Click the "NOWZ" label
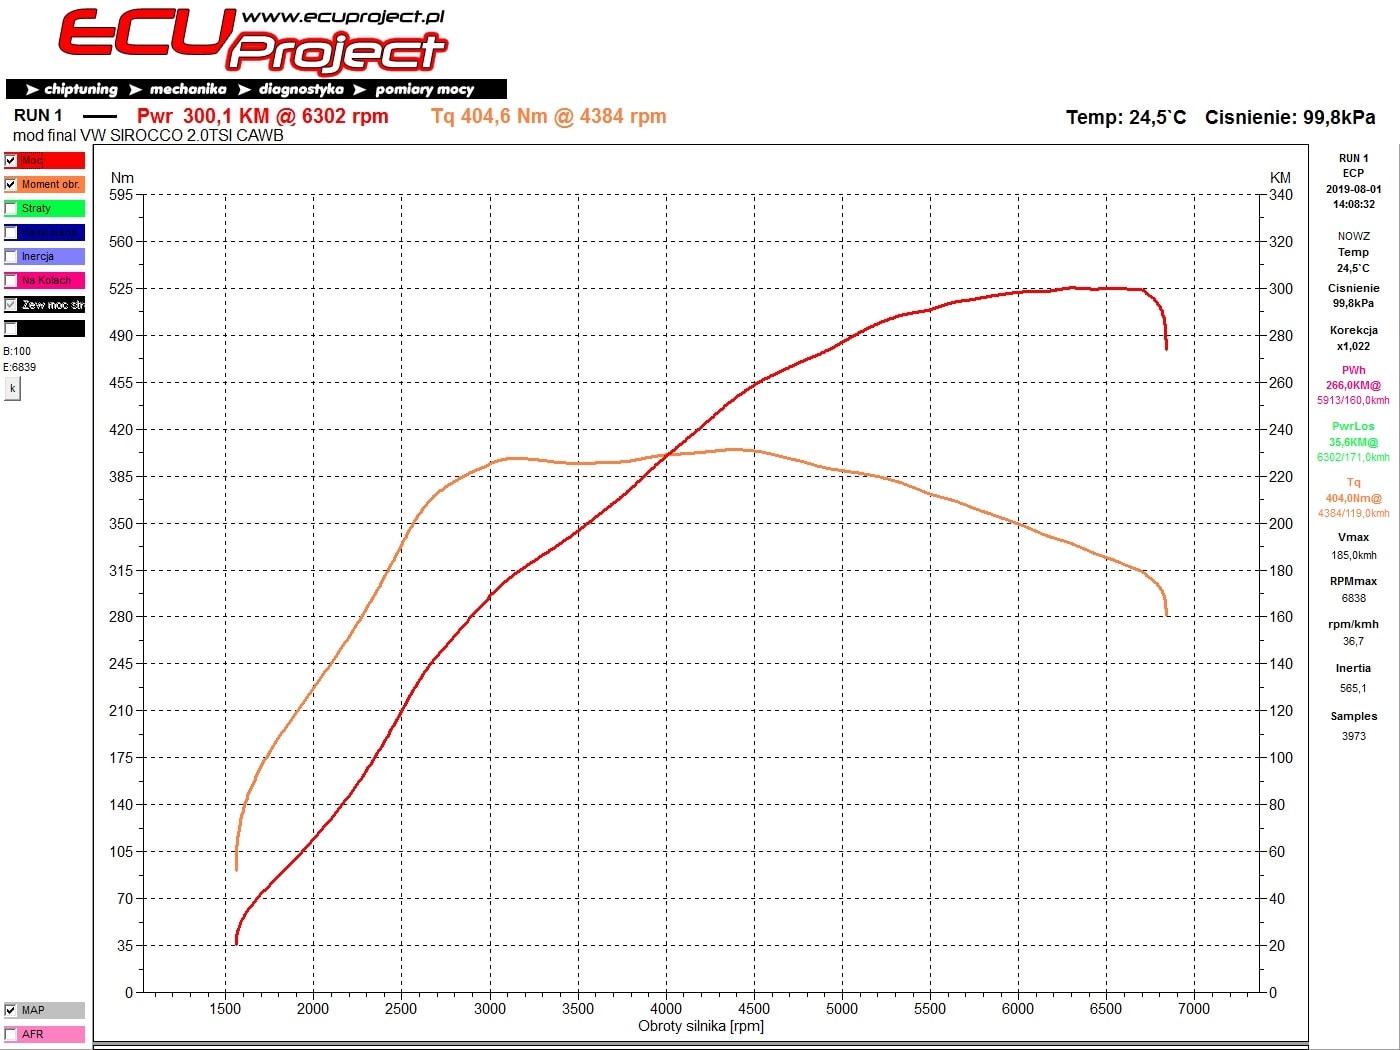This screenshot has height=1050, width=1400. tap(1354, 236)
